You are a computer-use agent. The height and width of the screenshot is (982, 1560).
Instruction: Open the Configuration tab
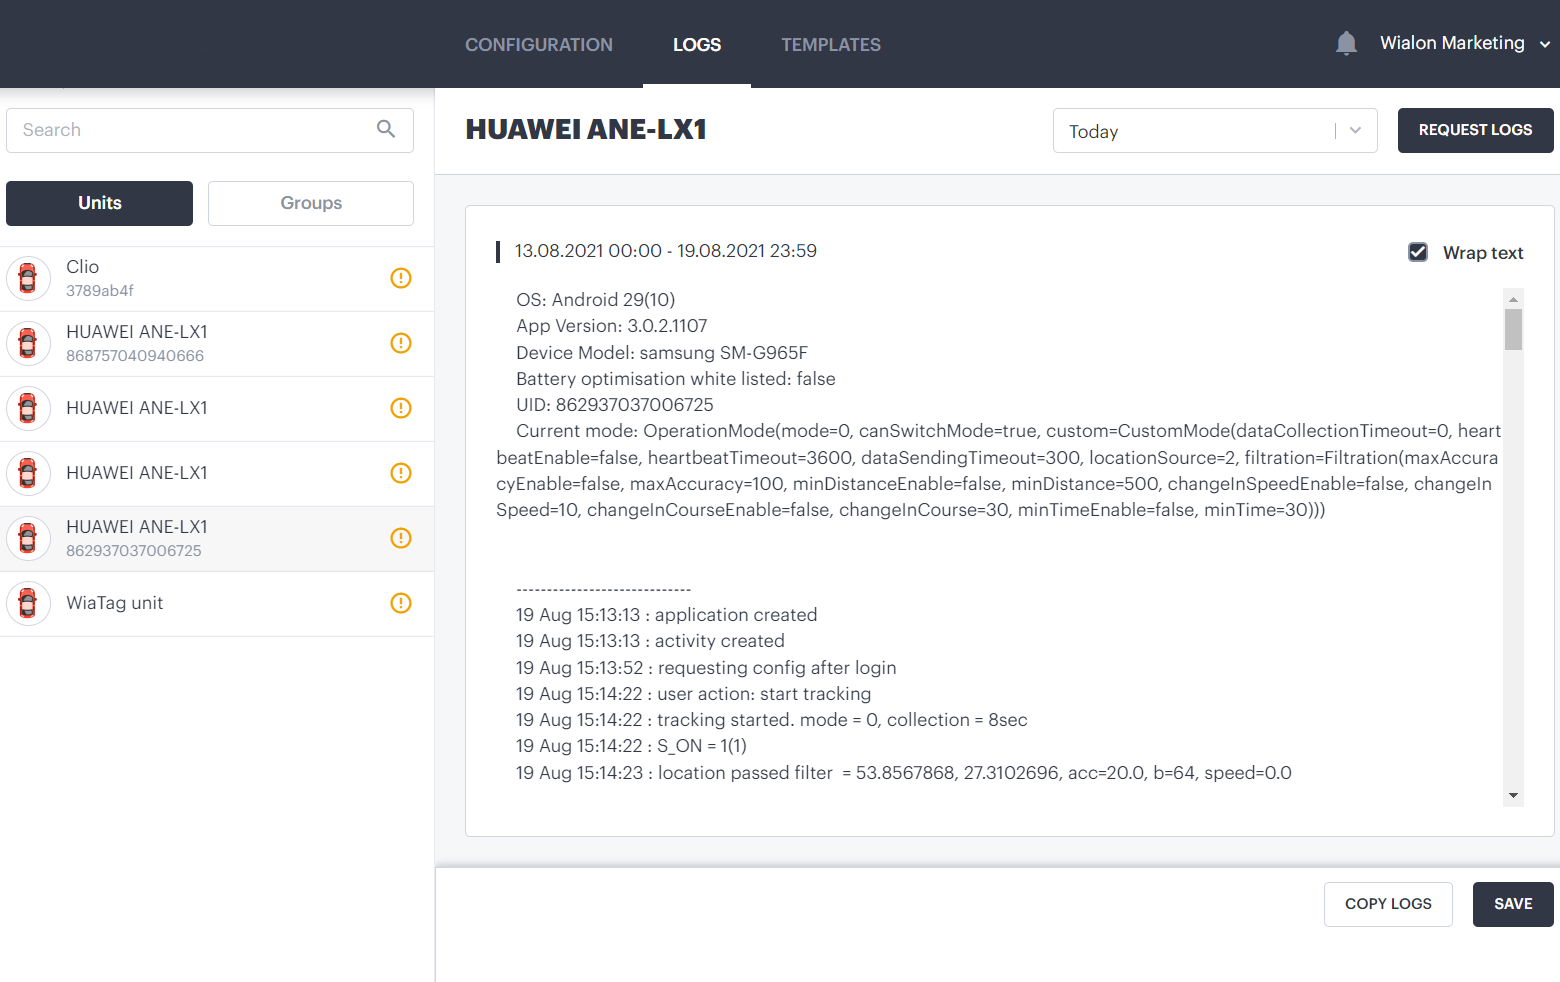pos(538,45)
